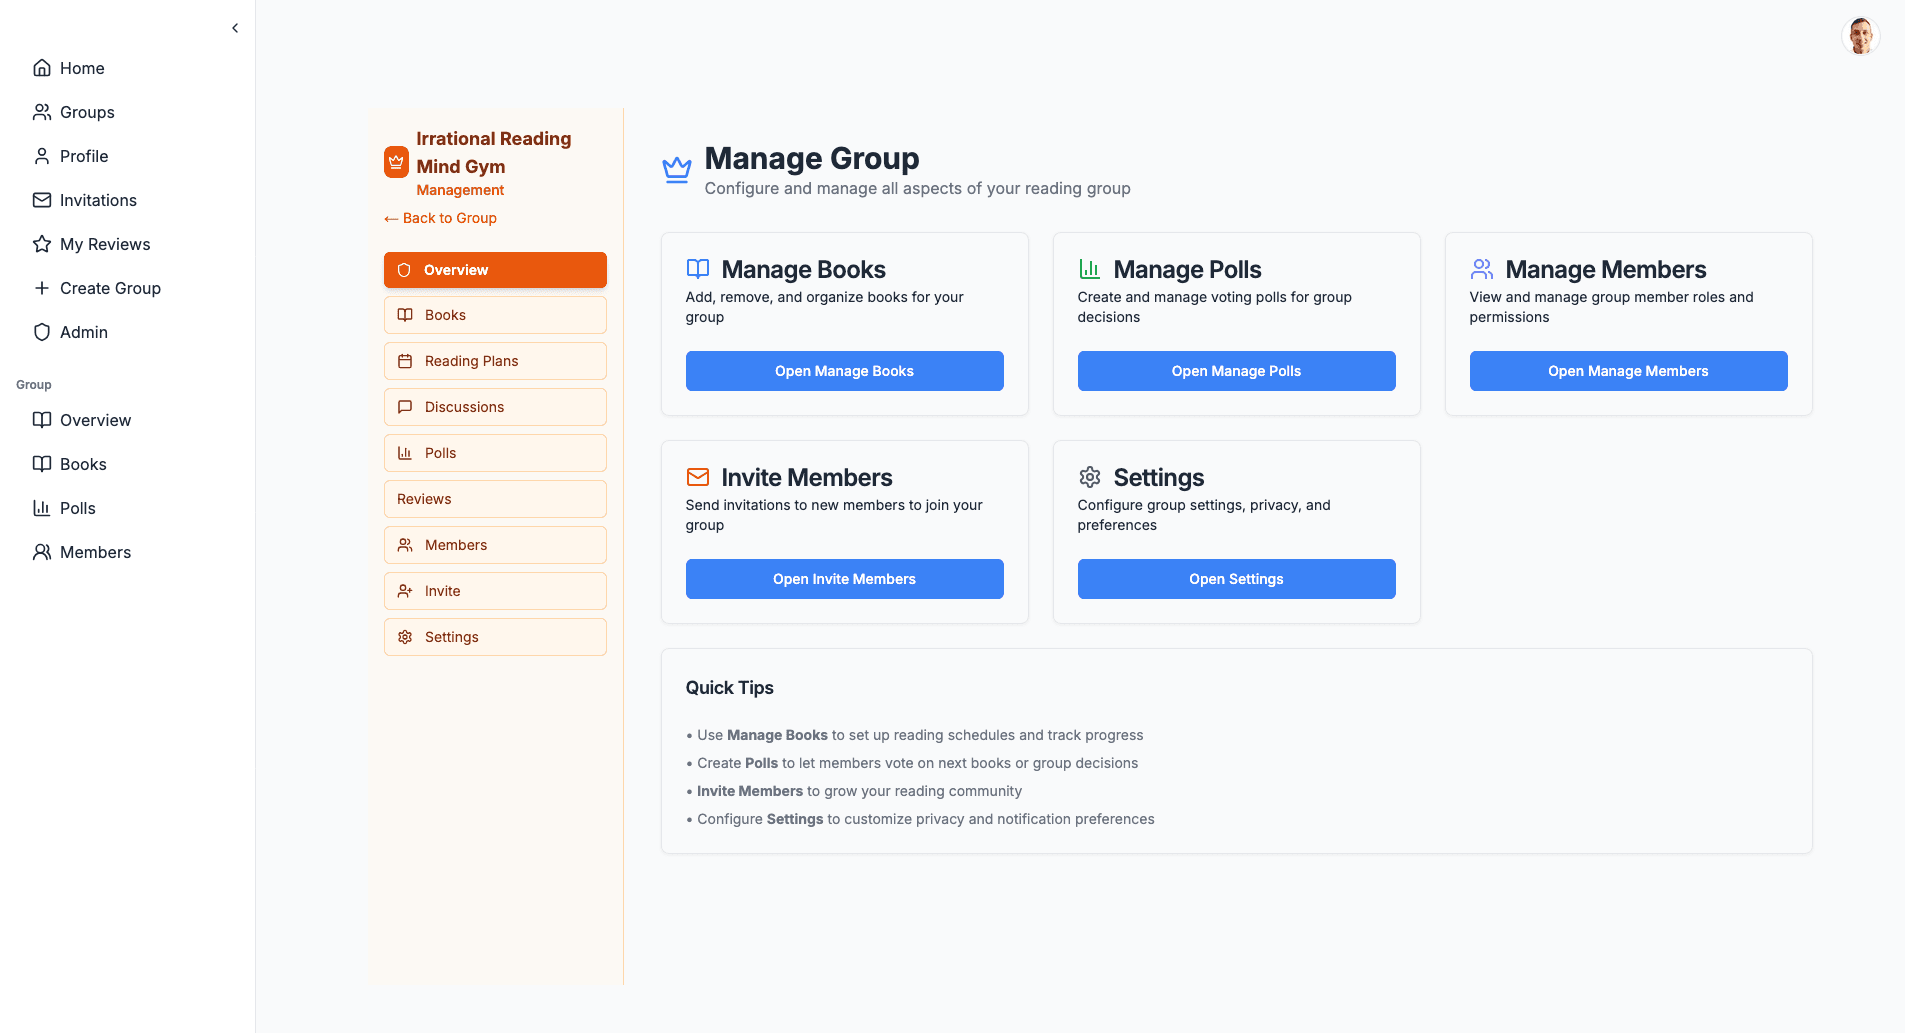
Task: Click the My Reviews star icon
Action: [42, 244]
